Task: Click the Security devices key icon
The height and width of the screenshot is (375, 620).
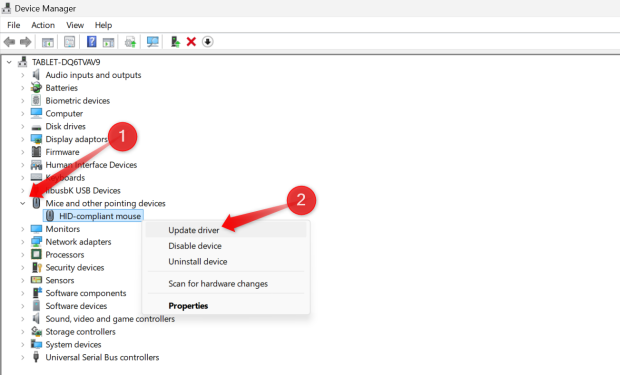Action: click(36, 267)
